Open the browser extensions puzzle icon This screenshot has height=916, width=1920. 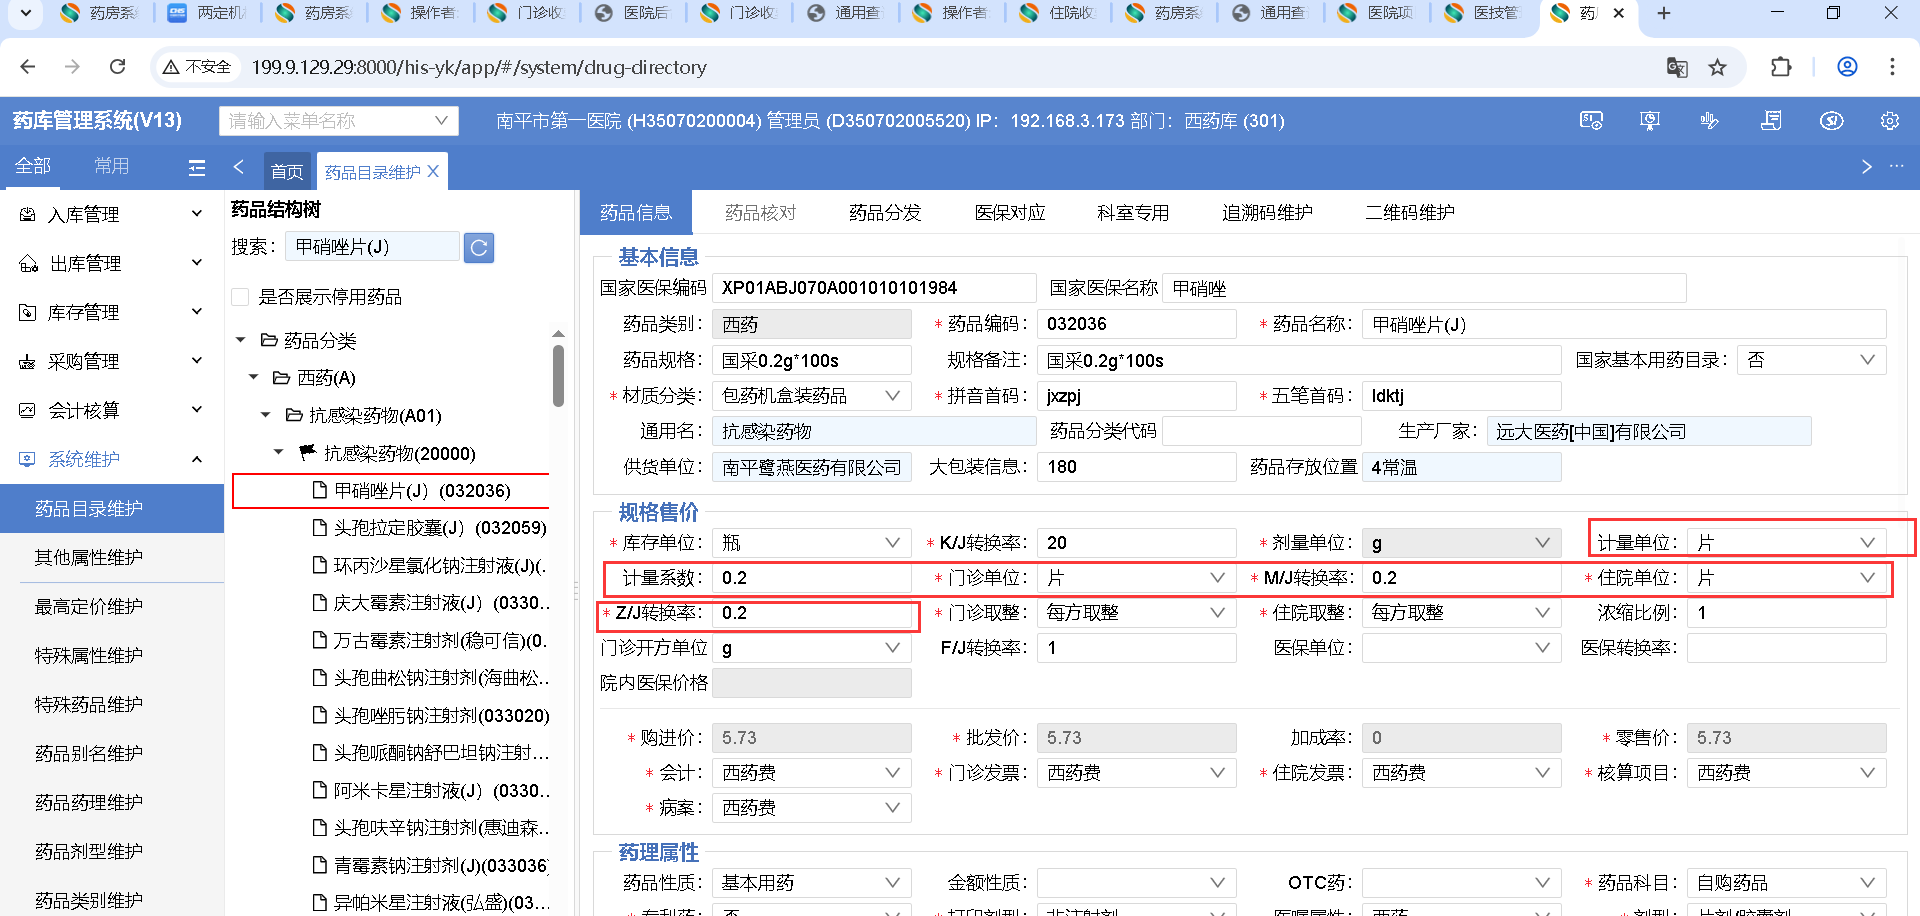click(1781, 67)
